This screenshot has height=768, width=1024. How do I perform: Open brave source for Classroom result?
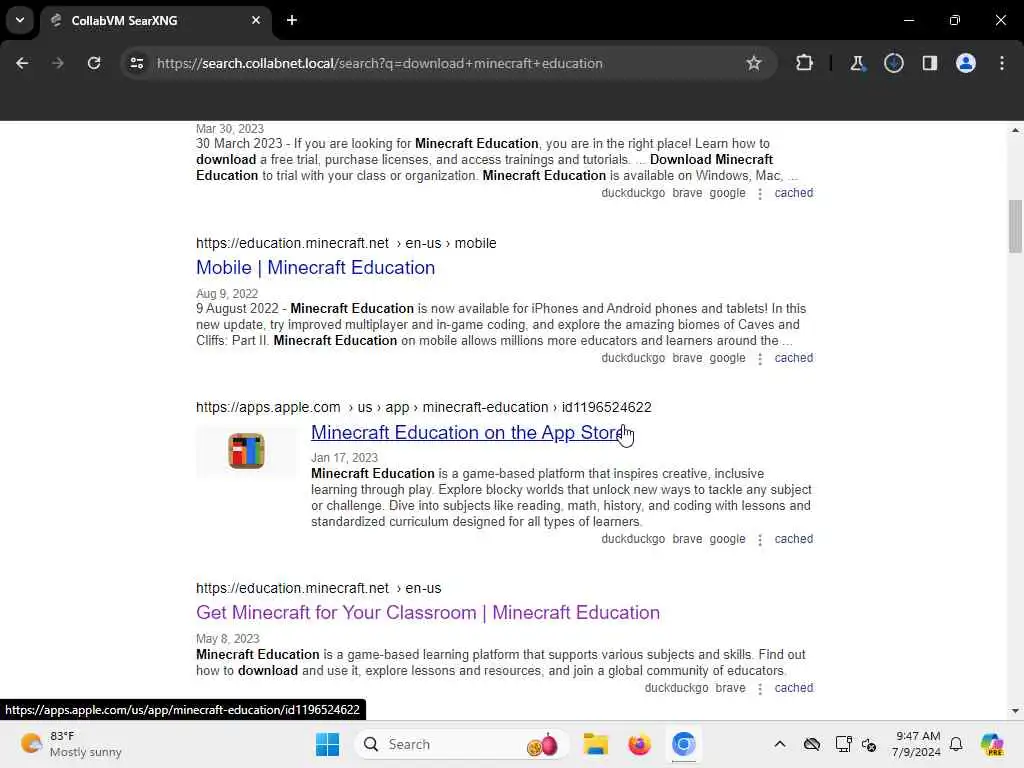click(730, 688)
